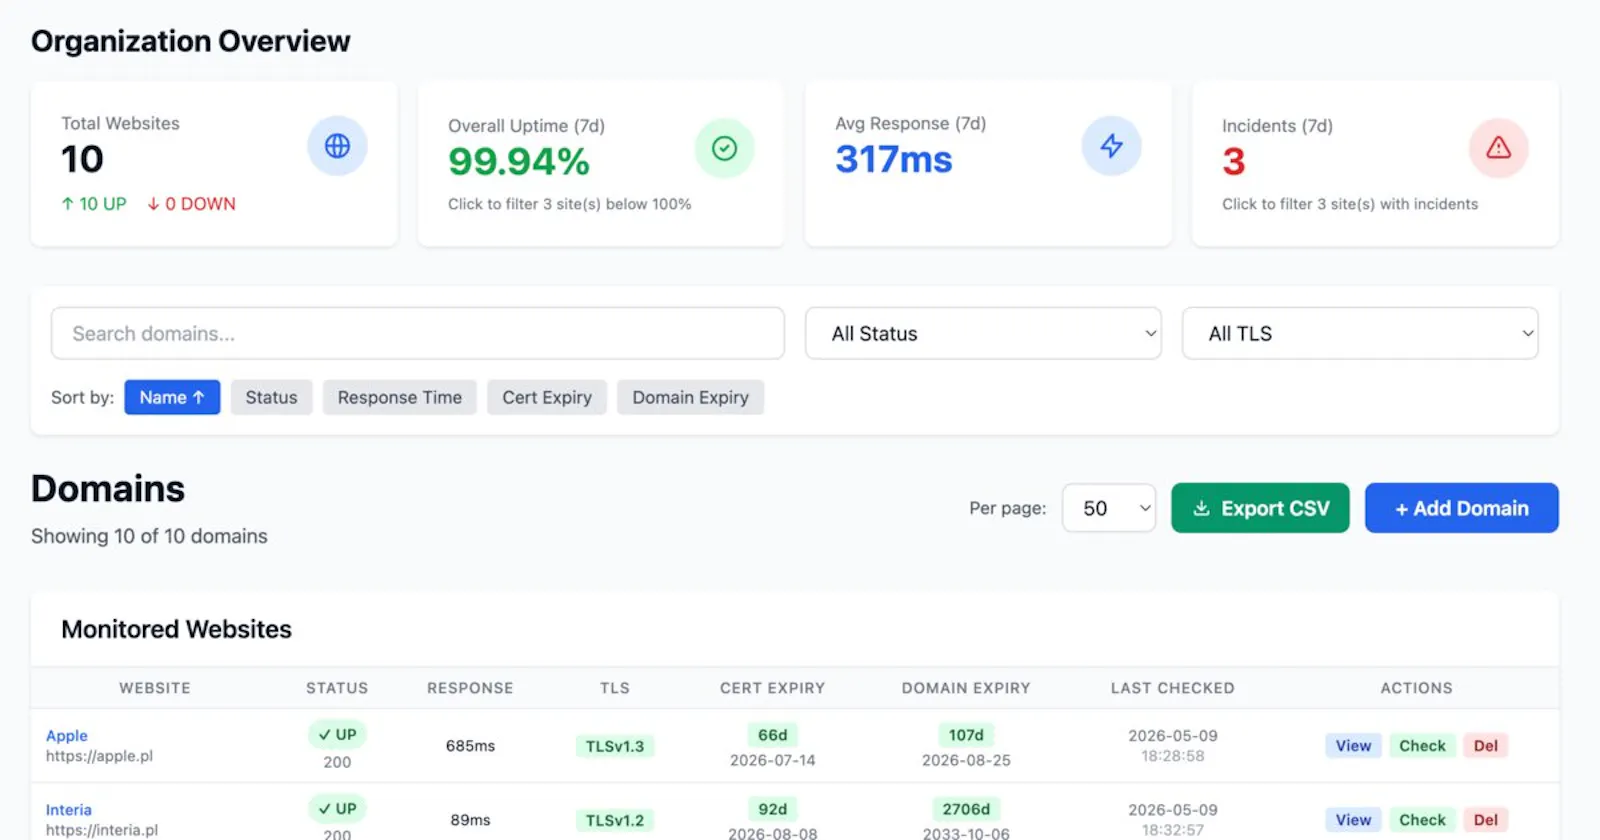Filter sites below 100% uptime
The width and height of the screenshot is (1600, 840).
(x=569, y=204)
